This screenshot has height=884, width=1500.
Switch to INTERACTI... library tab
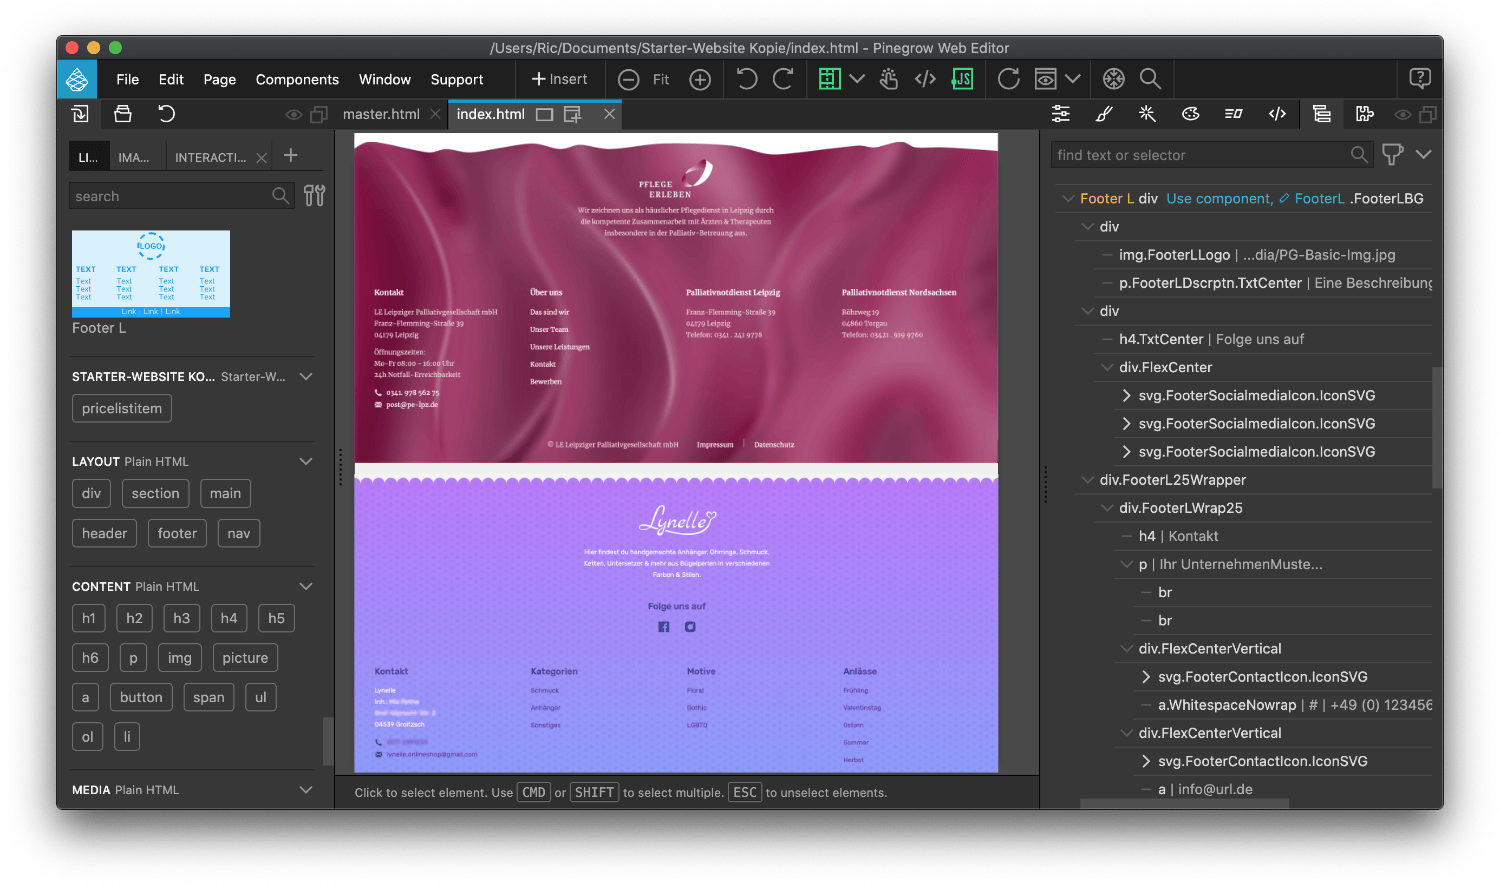(210, 157)
